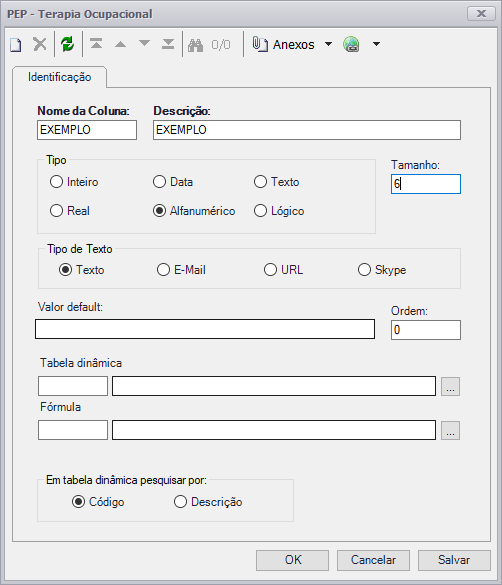Click the Nome da Coluna field
The width and height of the screenshot is (502, 585).
pos(87,130)
